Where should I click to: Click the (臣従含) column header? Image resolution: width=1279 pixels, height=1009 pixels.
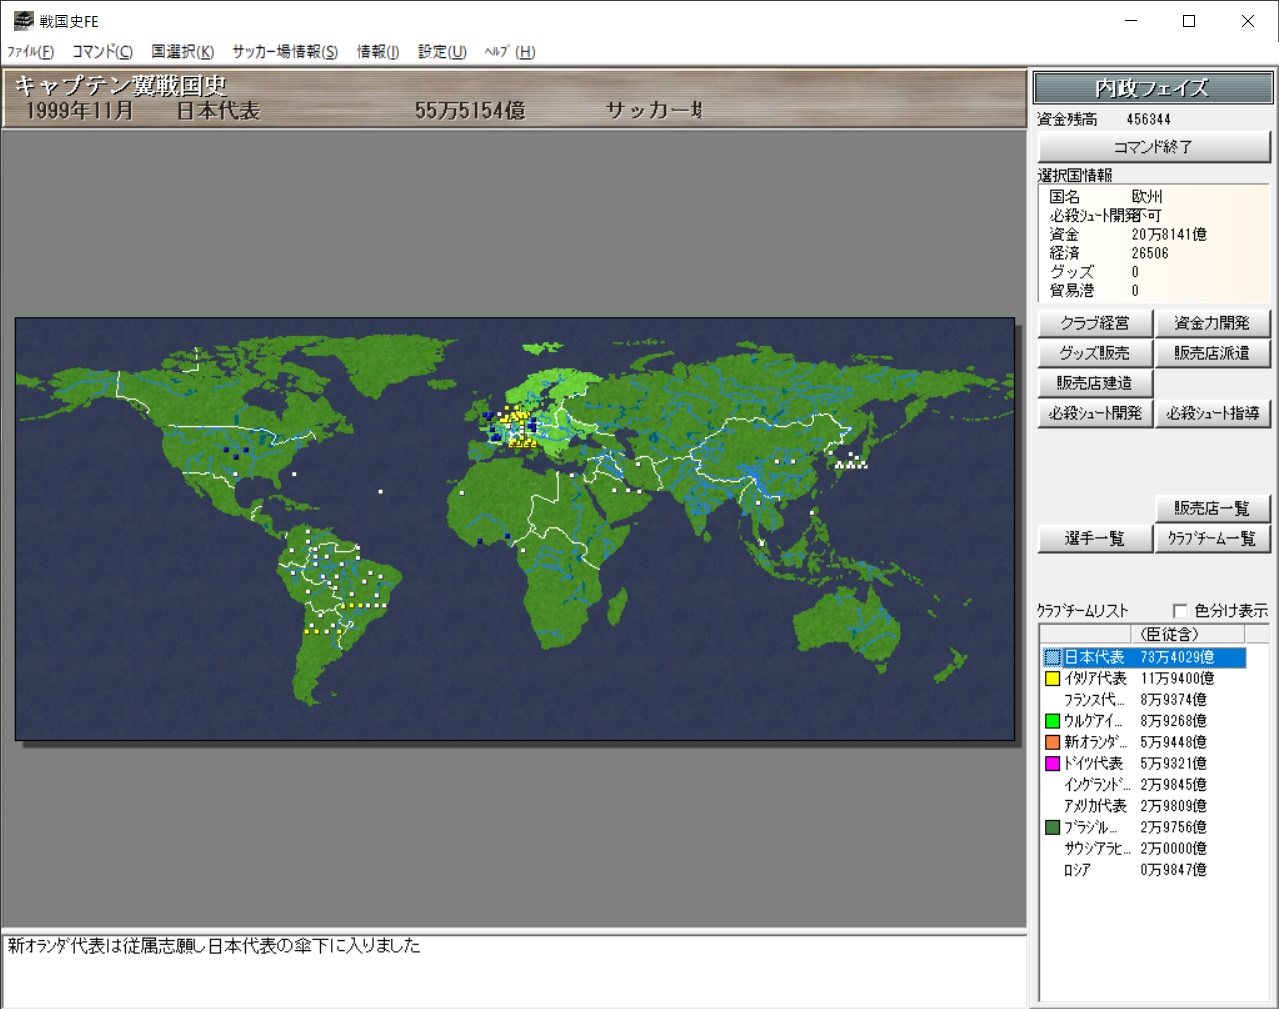[x=1169, y=634]
